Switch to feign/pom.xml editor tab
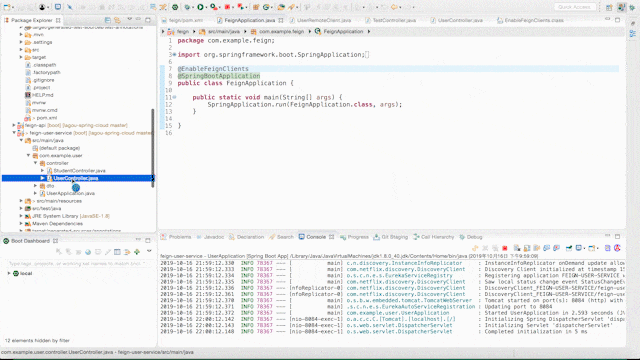The image size is (640, 360). [x=182, y=20]
